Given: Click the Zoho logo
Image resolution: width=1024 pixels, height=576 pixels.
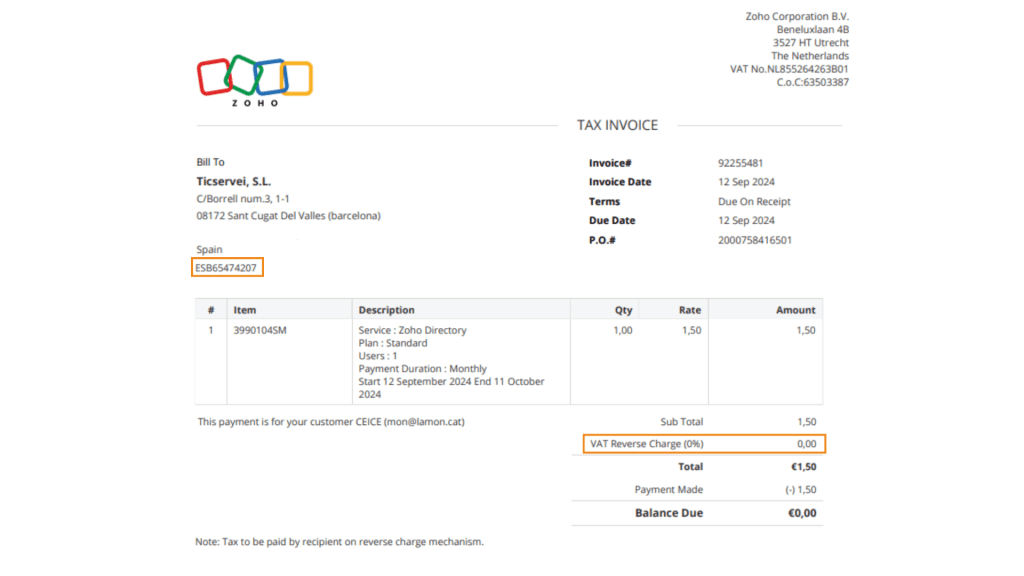Looking at the screenshot, I should (x=255, y=80).
